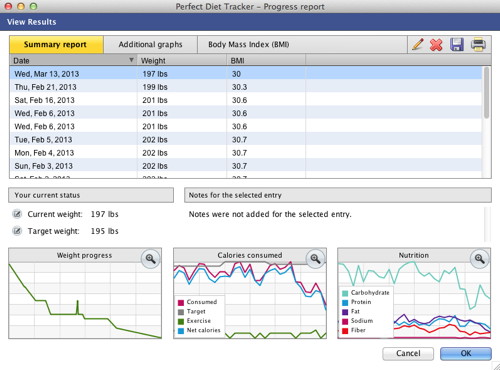Open the Body Mass Index (BMI) tab
Image resolution: width=500 pixels, height=370 pixels.
pyautogui.click(x=249, y=45)
